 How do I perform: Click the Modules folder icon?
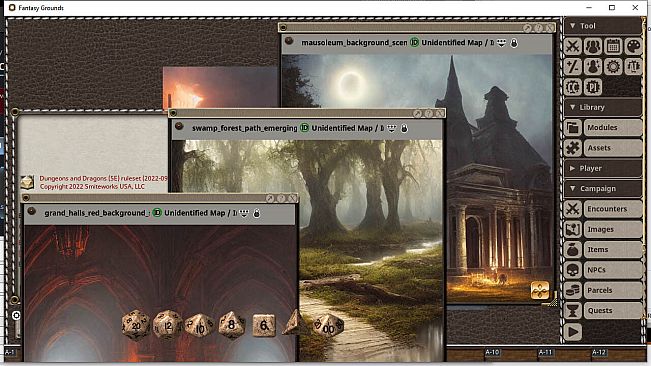(x=573, y=127)
